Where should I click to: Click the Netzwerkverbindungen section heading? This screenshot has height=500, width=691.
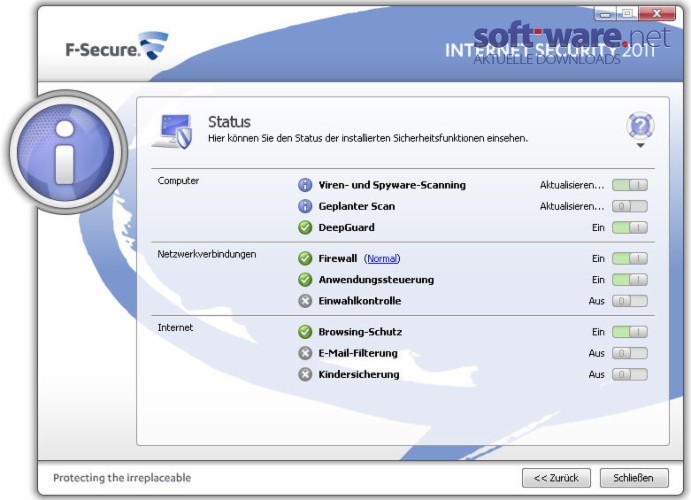pos(207,254)
